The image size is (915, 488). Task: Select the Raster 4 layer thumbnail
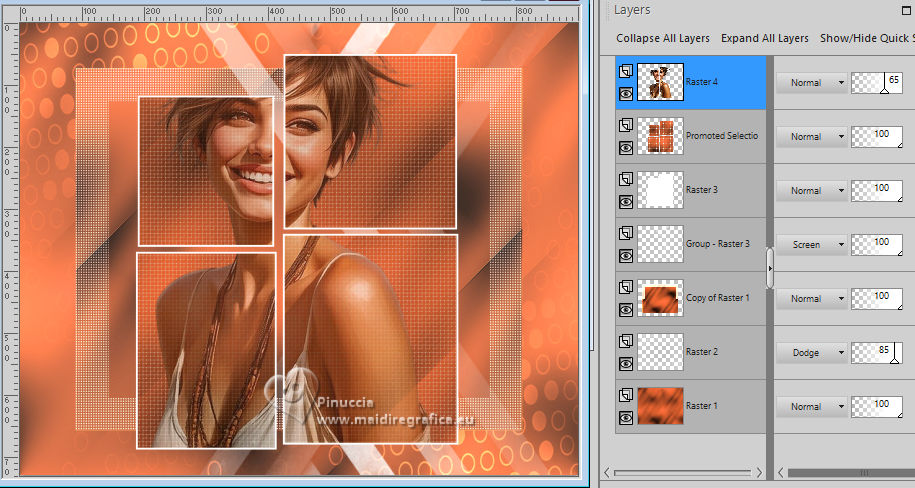[x=660, y=82]
